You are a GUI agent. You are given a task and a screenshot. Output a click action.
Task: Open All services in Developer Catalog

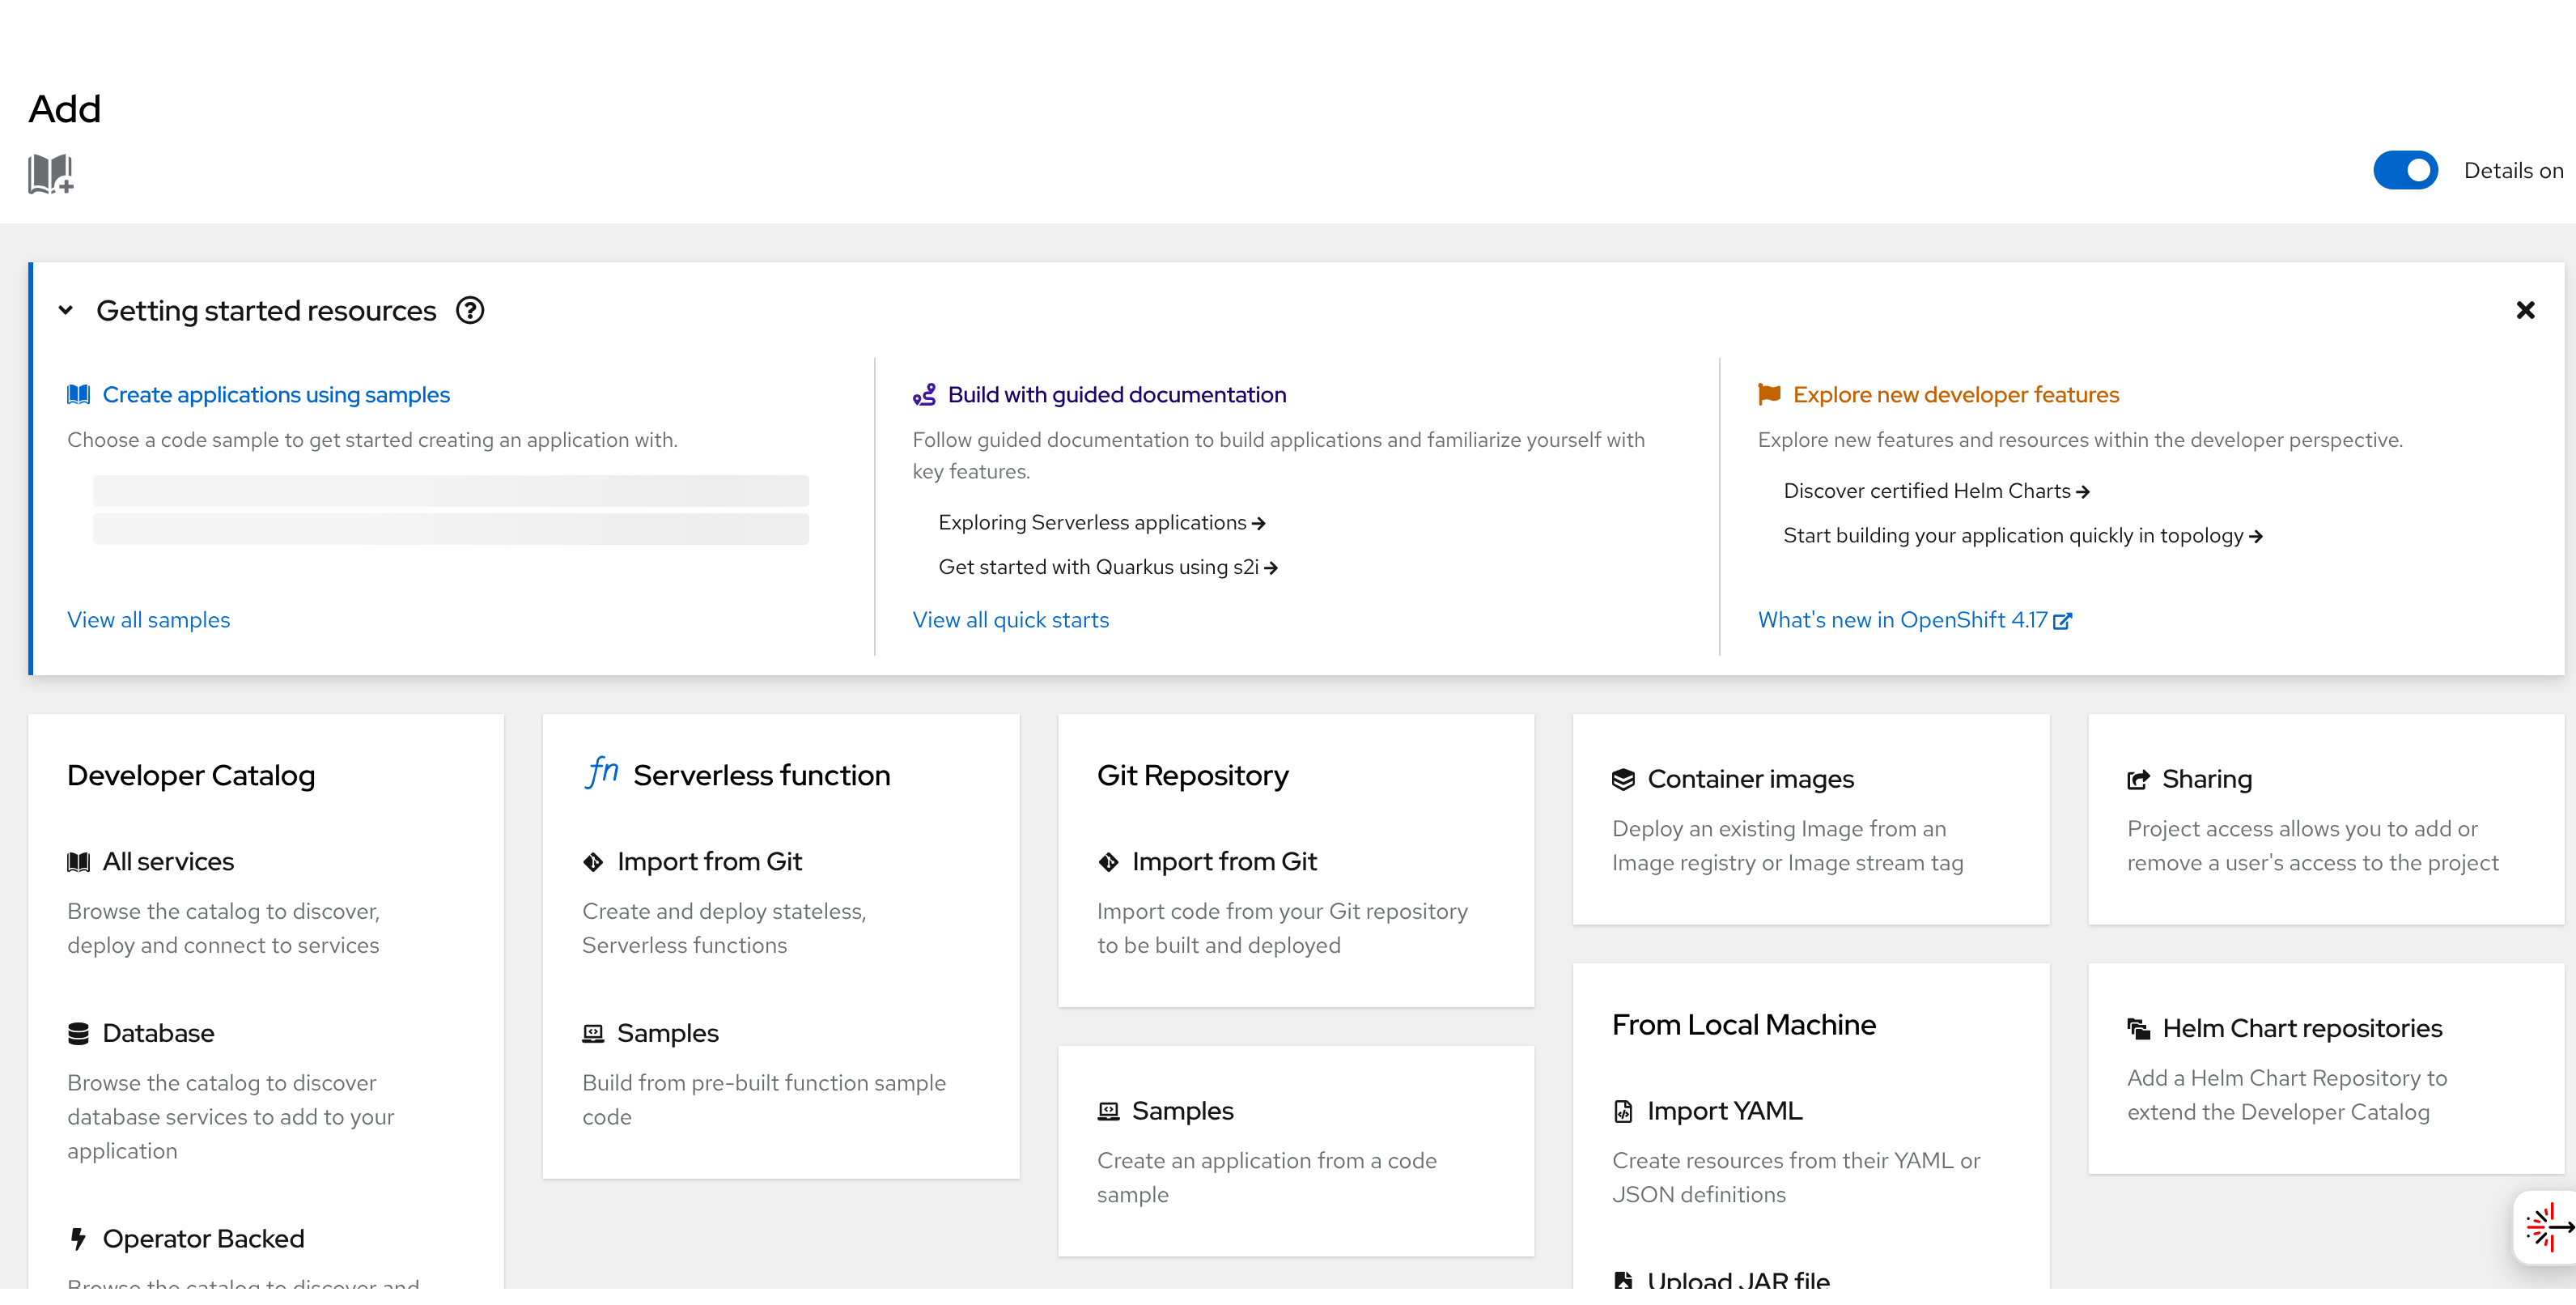168,862
